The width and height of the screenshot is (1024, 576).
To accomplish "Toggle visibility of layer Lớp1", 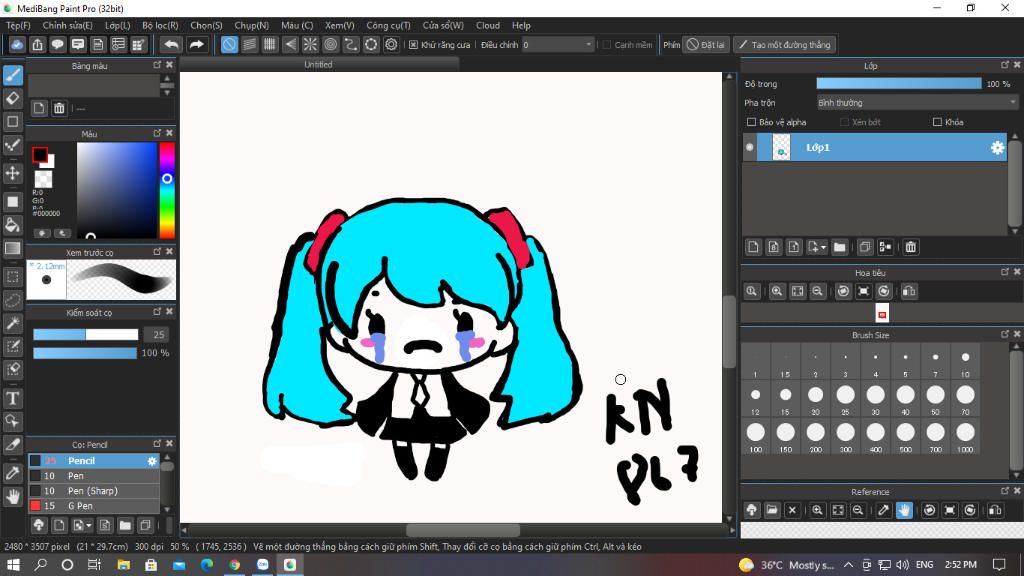I will [x=750, y=148].
